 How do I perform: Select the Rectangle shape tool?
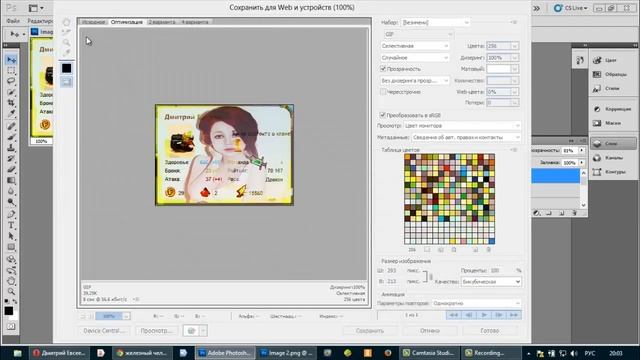11,247
